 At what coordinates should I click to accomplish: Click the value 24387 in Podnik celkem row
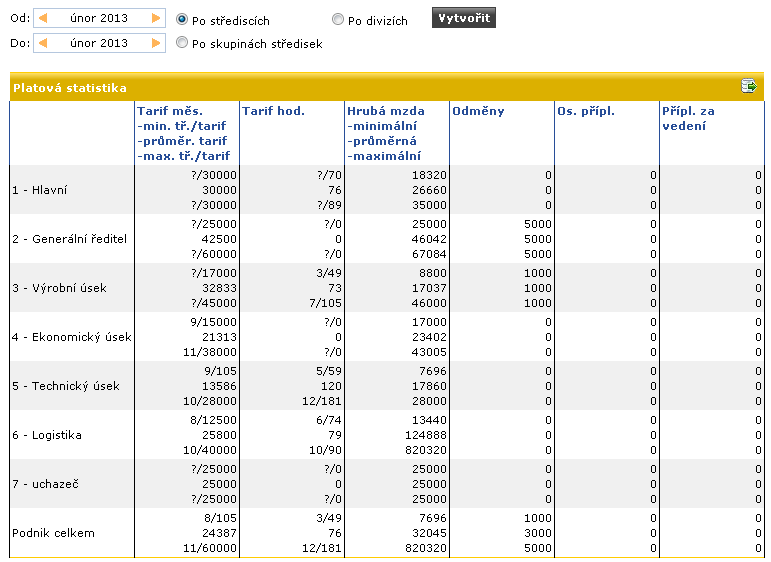pos(219,533)
